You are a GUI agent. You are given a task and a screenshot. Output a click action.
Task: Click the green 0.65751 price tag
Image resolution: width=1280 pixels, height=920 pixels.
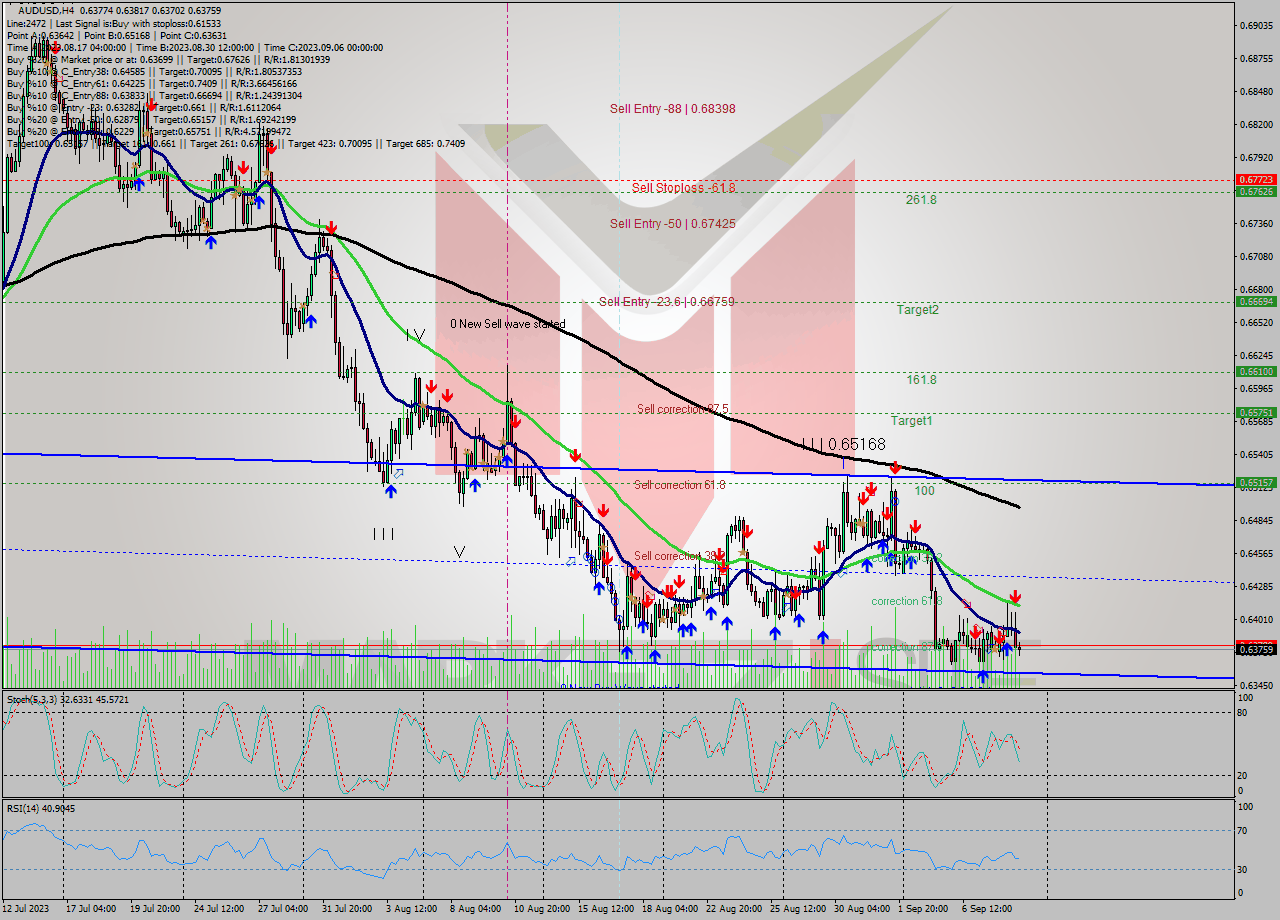click(x=1257, y=412)
